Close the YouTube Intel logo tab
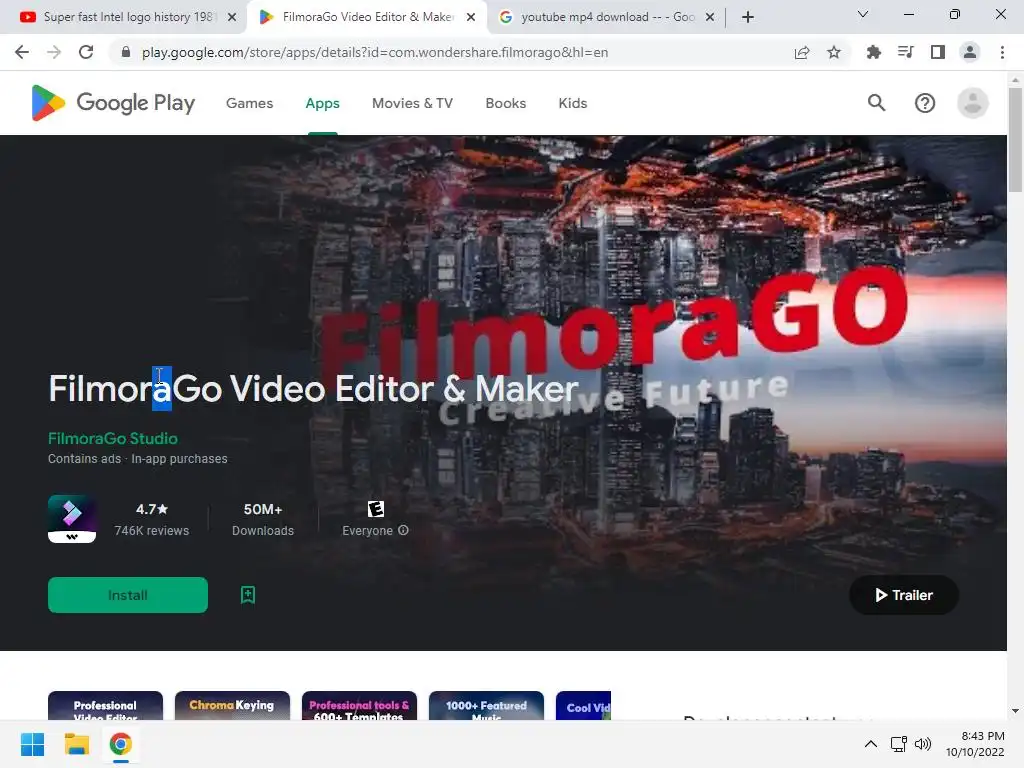The image size is (1024, 768). click(232, 17)
